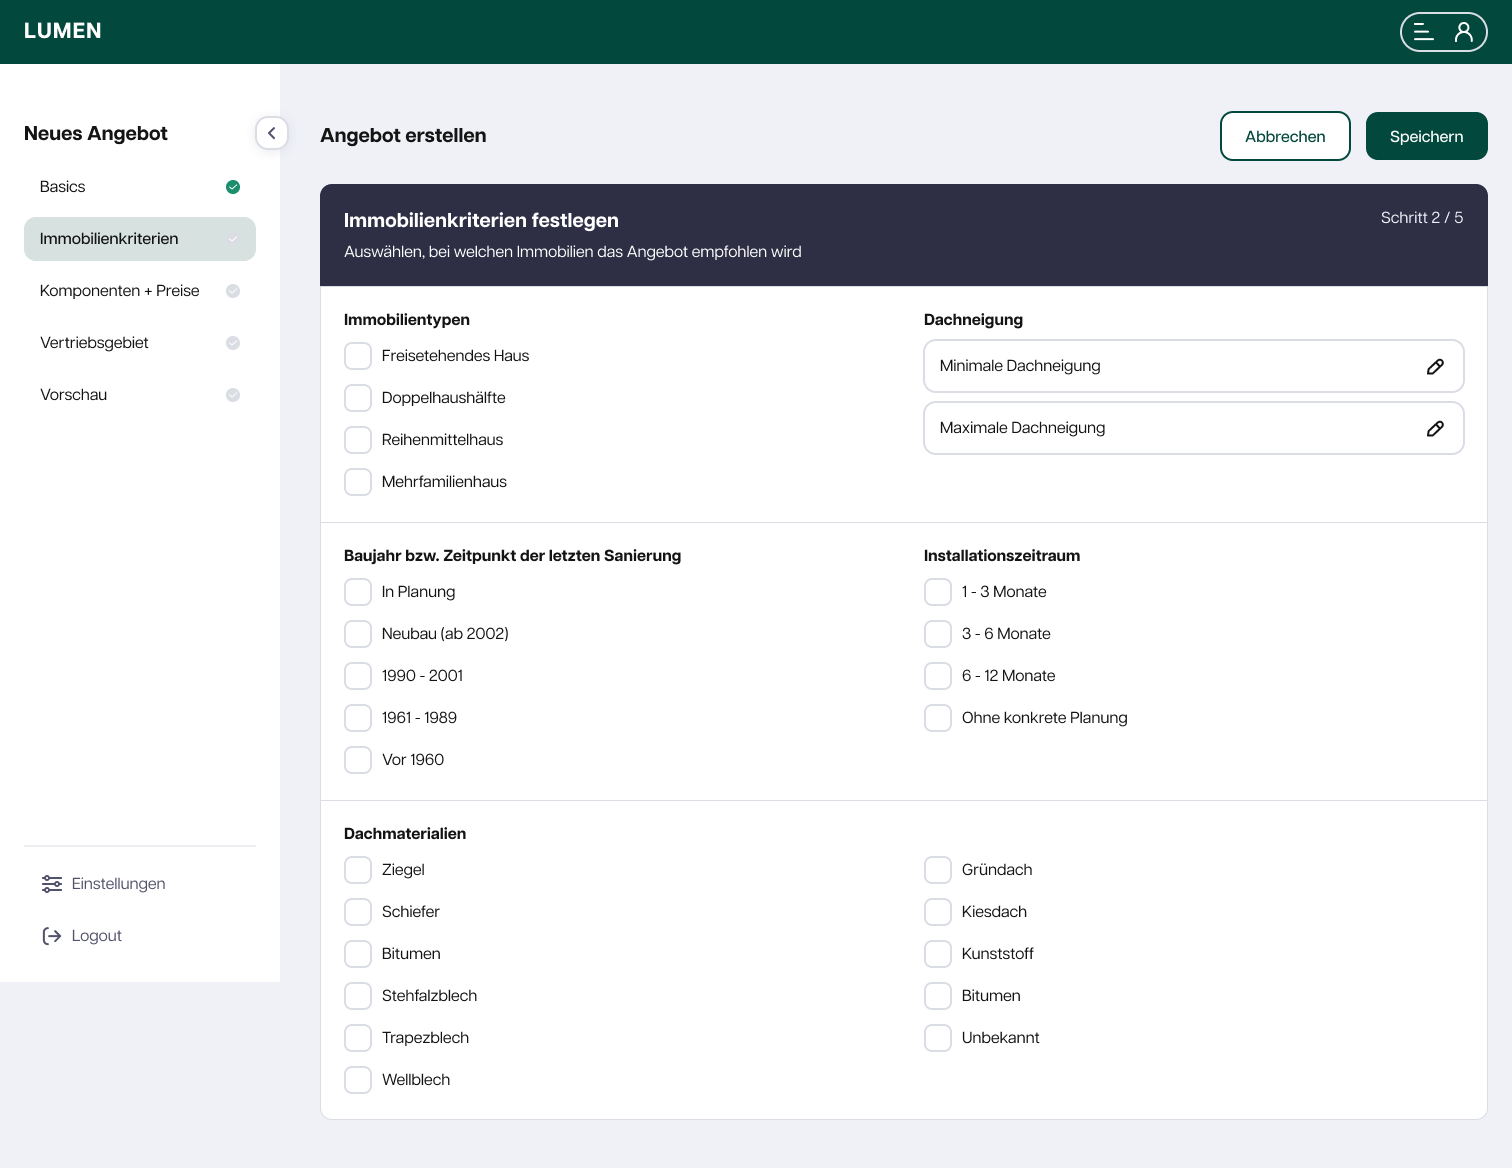Go to the Vorschau step
This screenshot has height=1168, width=1512.
point(140,395)
